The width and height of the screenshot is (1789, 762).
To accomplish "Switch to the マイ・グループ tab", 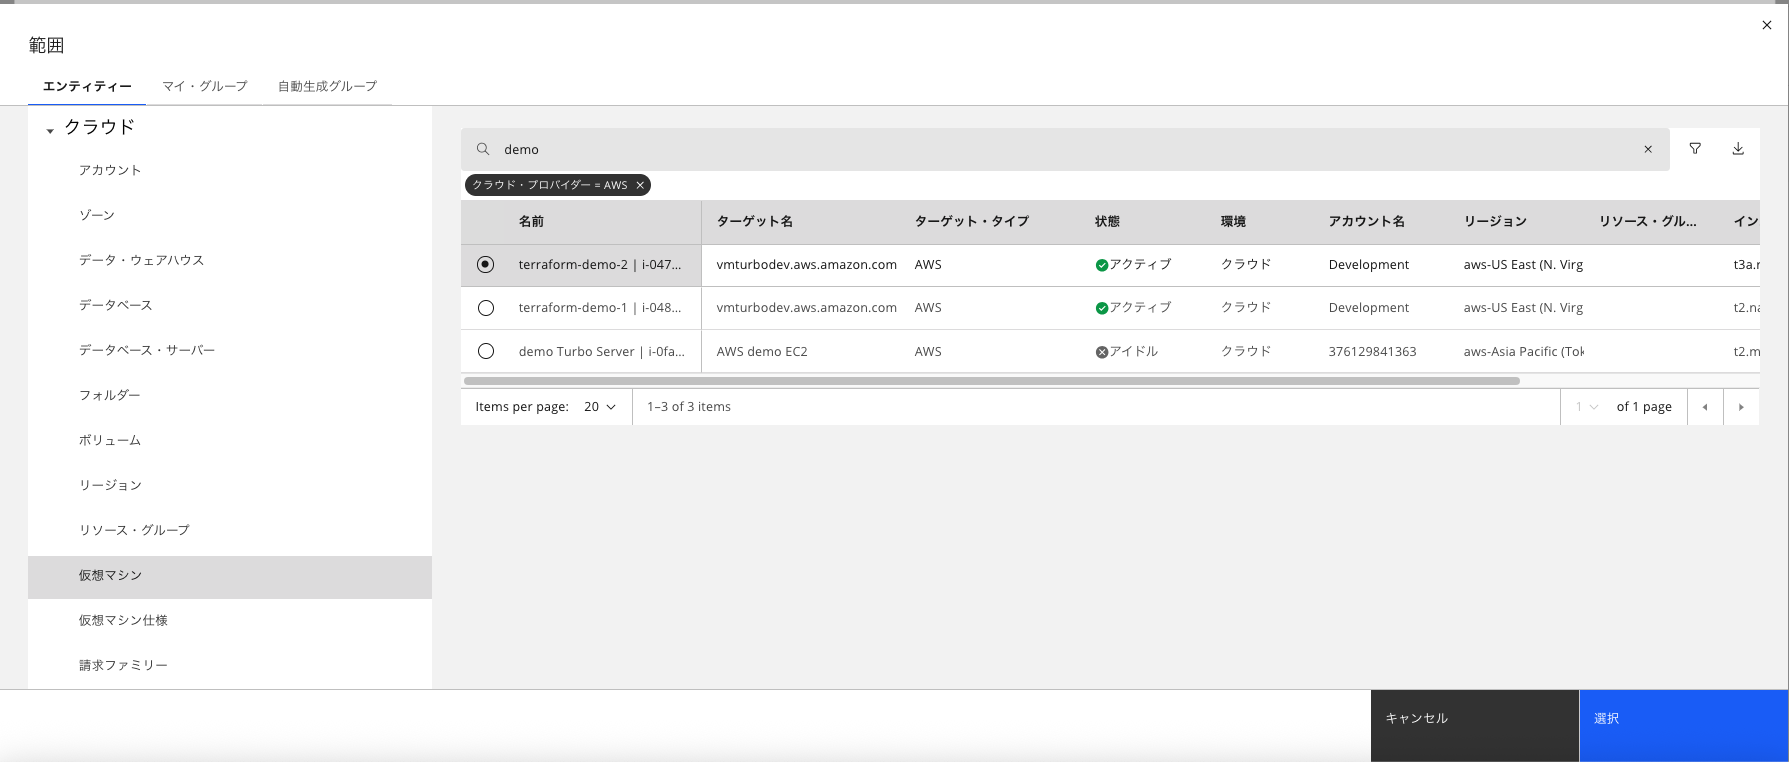I will point(205,86).
